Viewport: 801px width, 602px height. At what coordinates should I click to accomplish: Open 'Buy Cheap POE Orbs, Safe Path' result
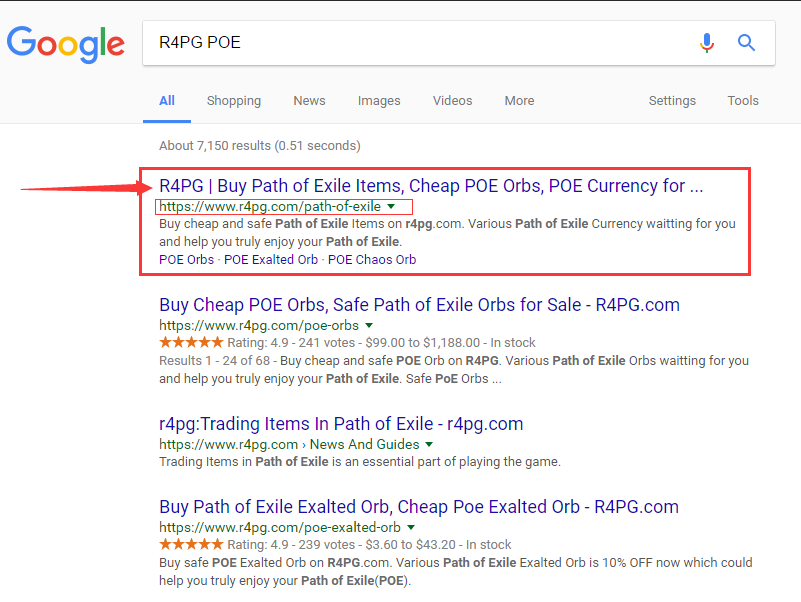[x=419, y=305]
